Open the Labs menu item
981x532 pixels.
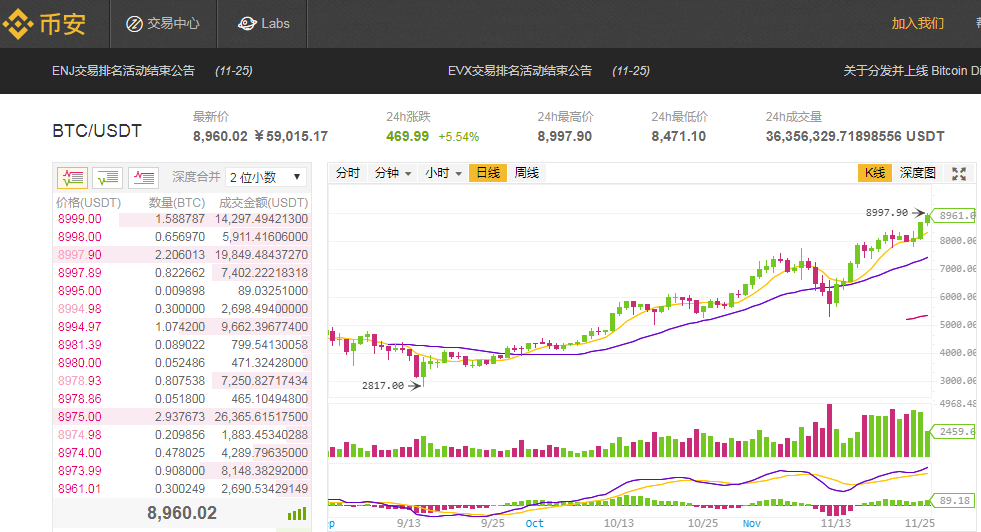pos(264,23)
